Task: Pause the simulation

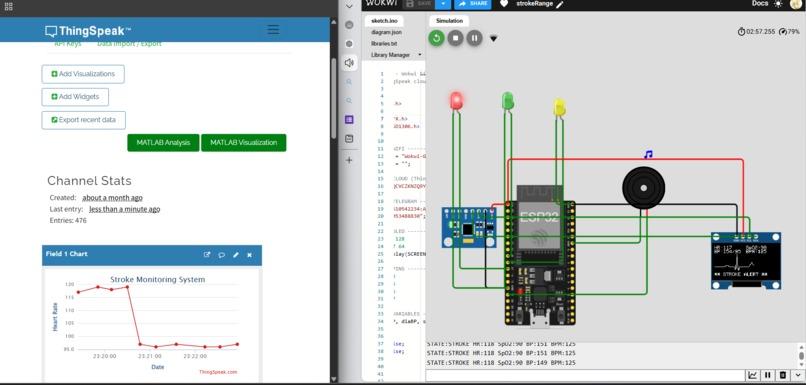Action: [x=474, y=38]
